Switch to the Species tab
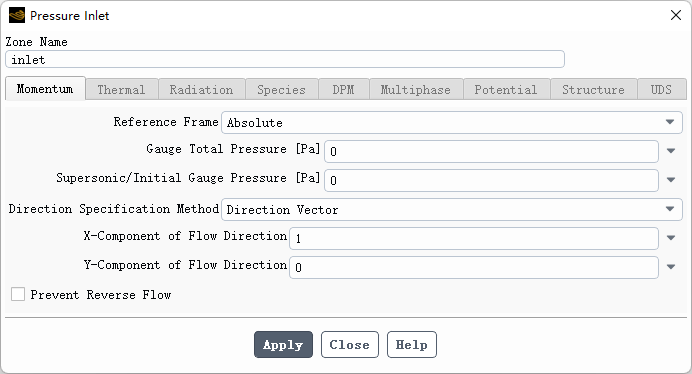The width and height of the screenshot is (692, 374). point(282,90)
